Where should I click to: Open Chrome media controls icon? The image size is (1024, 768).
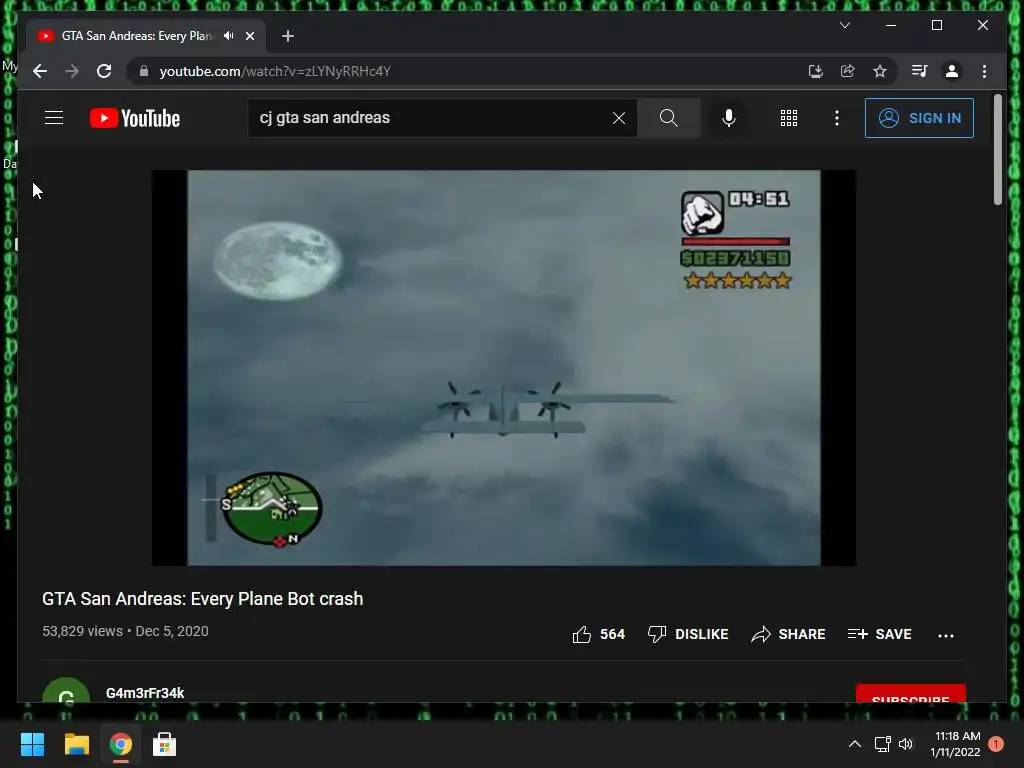pyautogui.click(x=920, y=71)
